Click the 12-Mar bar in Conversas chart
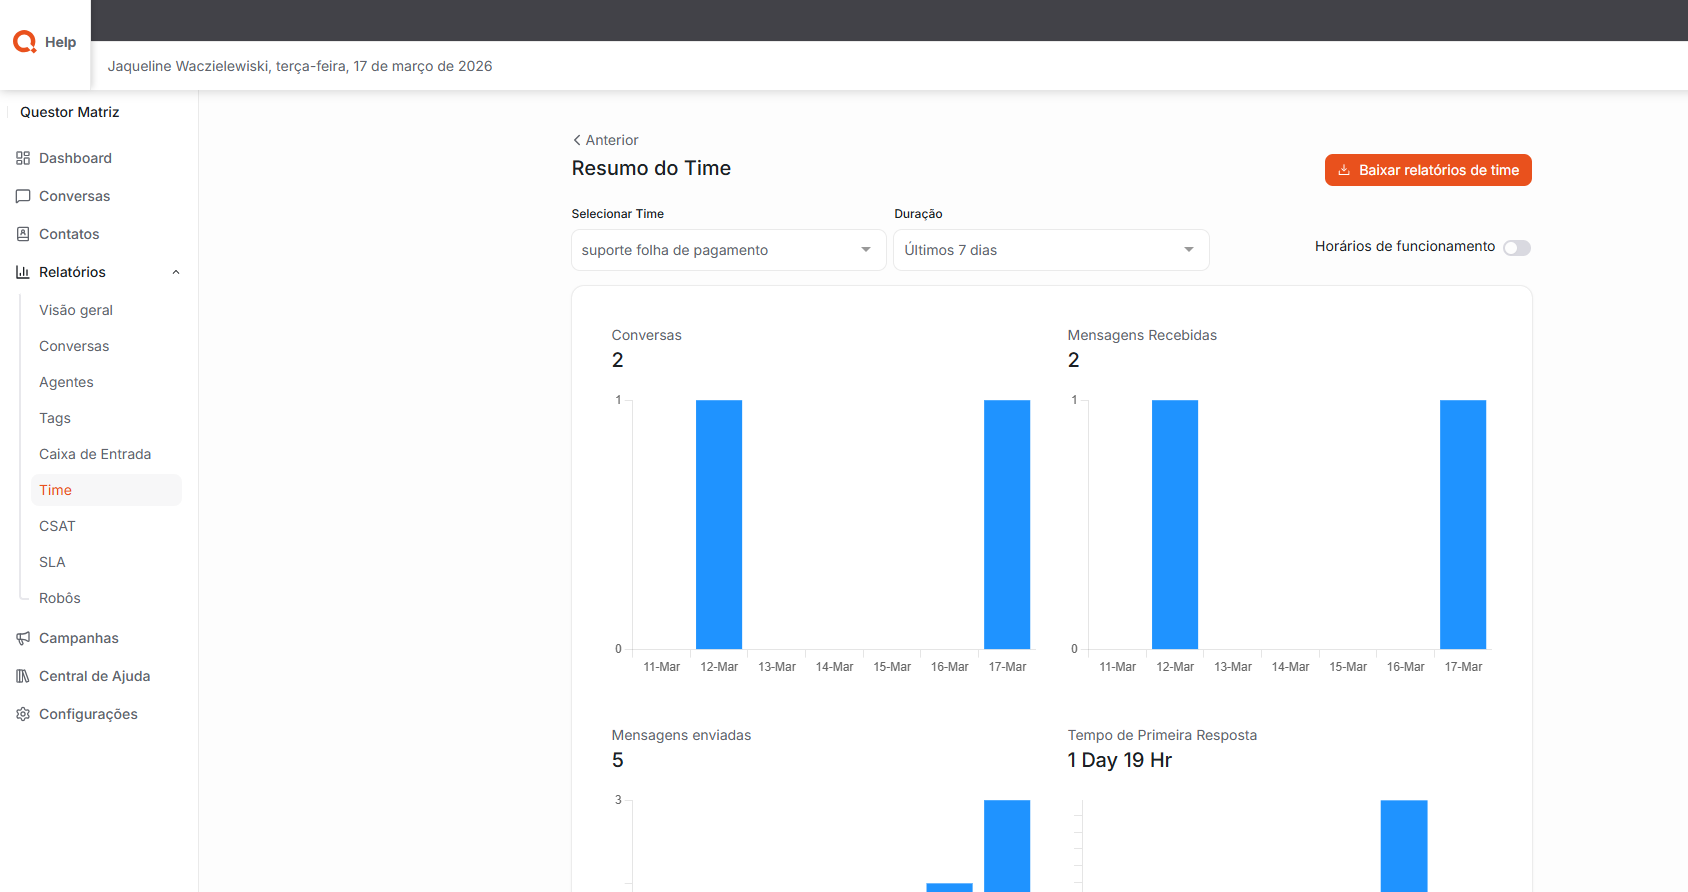 coord(719,524)
